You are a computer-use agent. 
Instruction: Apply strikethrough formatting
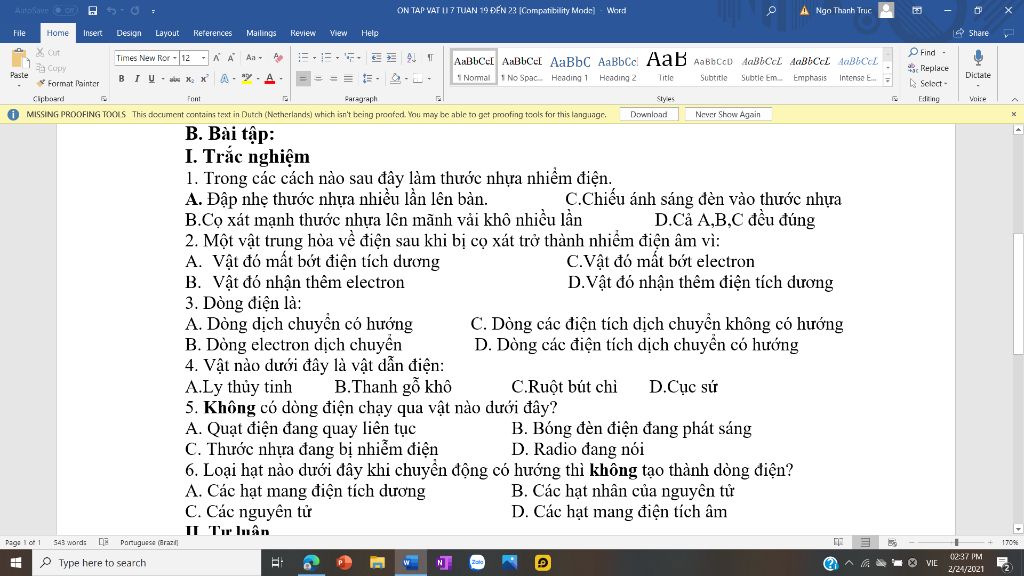(x=174, y=79)
